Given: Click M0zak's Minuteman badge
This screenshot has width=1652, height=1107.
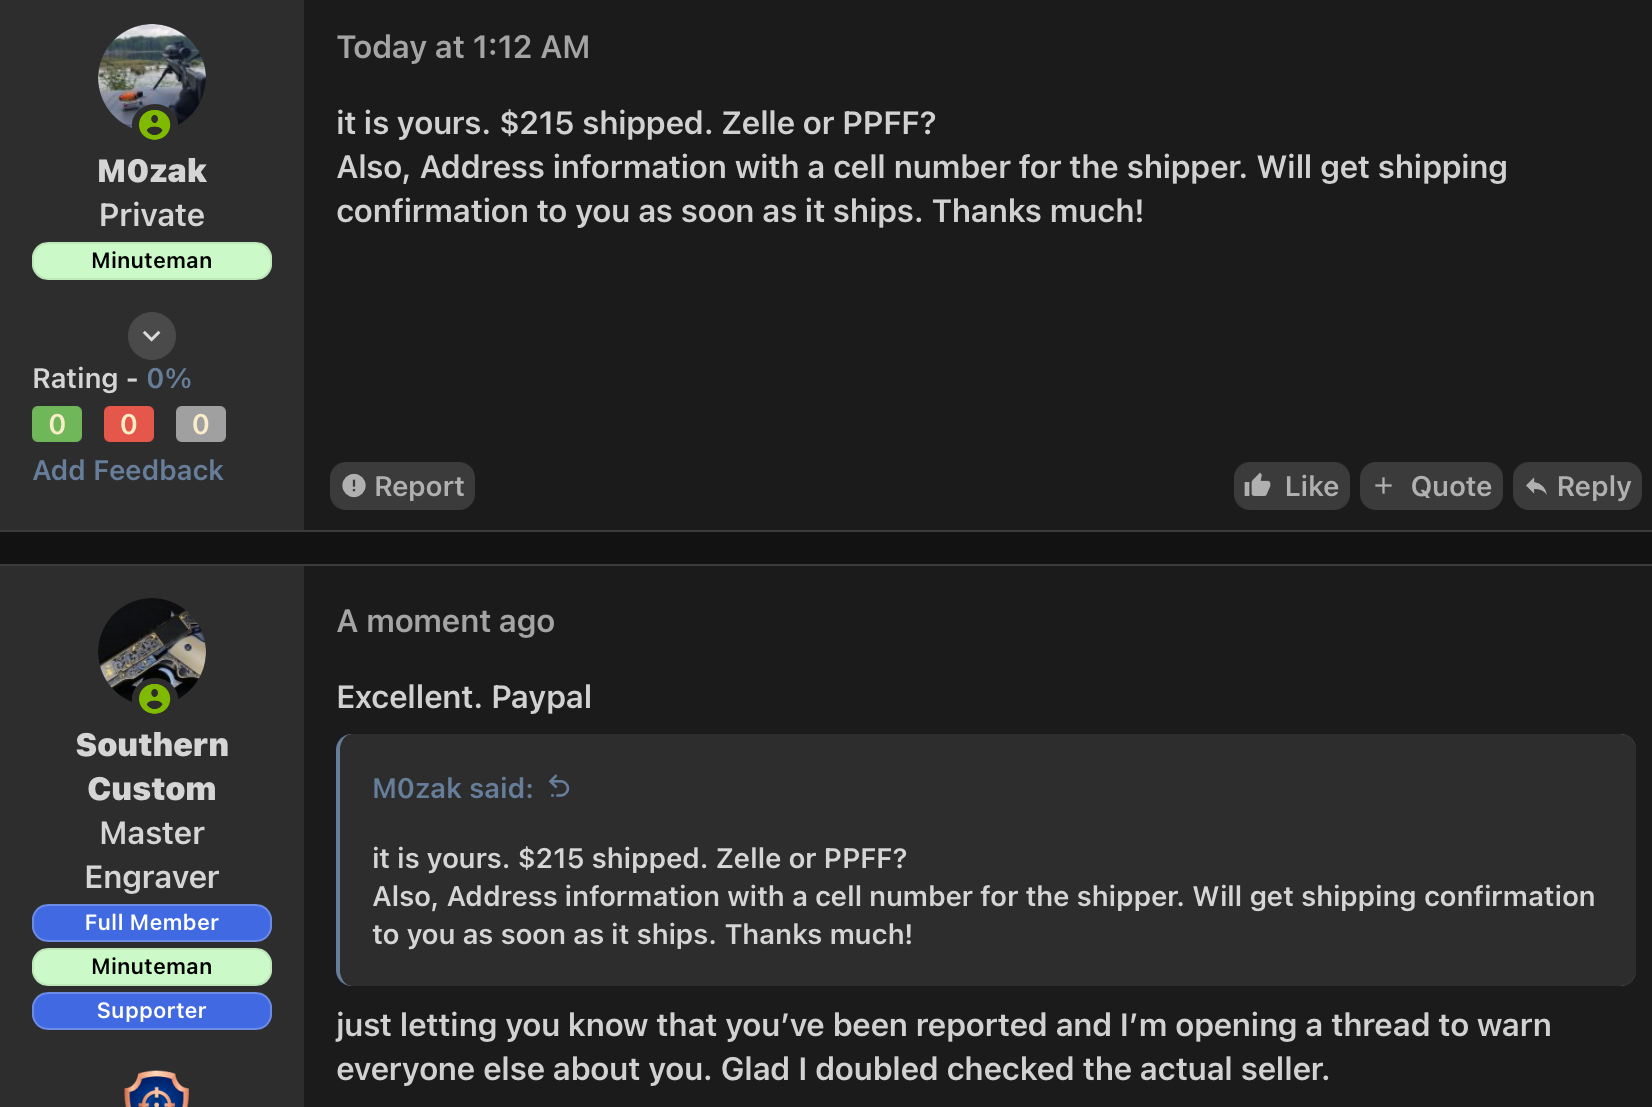Looking at the screenshot, I should coord(152,261).
